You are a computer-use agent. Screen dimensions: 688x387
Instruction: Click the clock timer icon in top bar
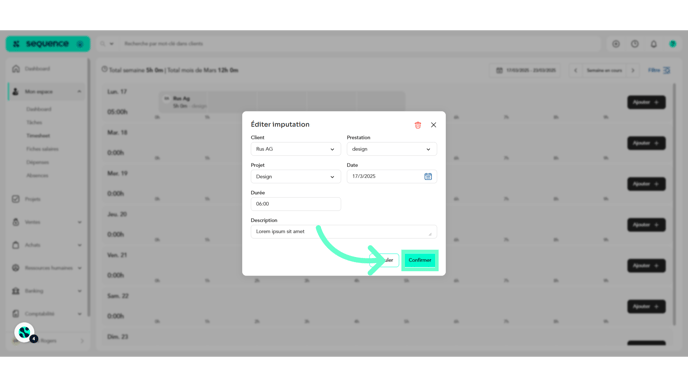pyautogui.click(x=635, y=44)
